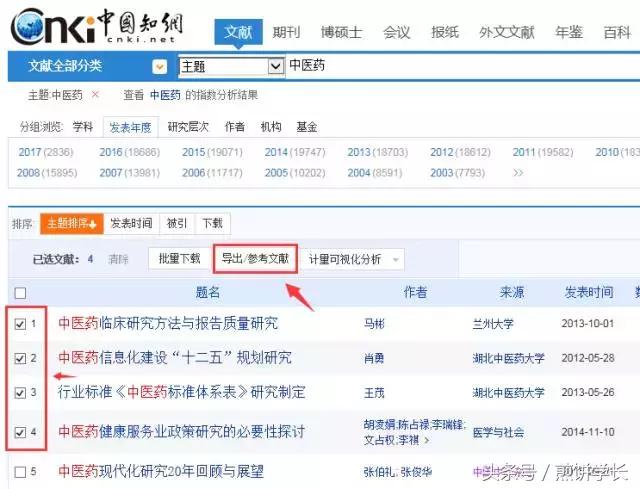Group results by 机构
Viewport: 640px width, 489px height.
(x=271, y=127)
